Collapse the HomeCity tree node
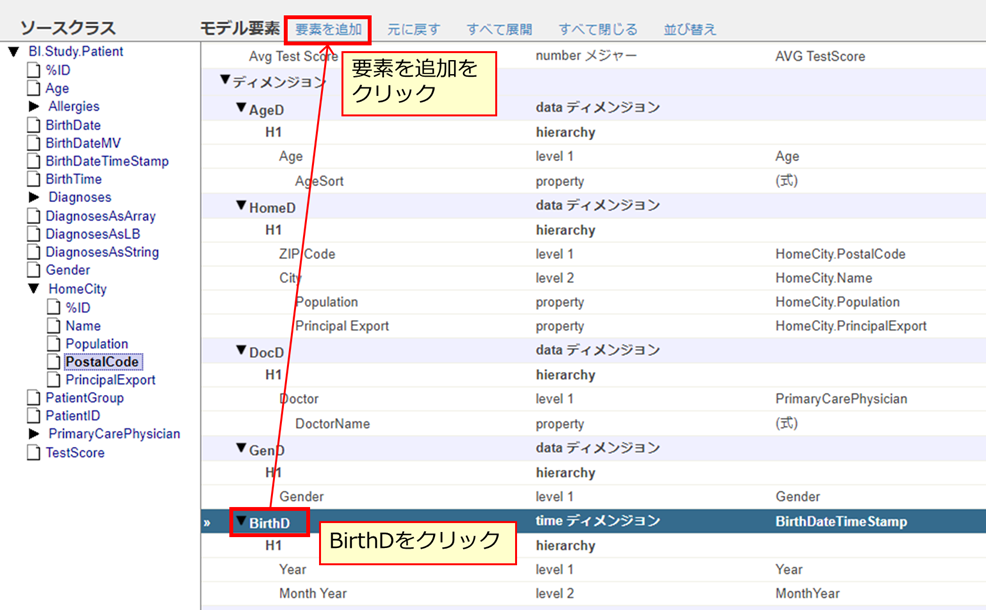The height and width of the screenshot is (610, 986). click(x=34, y=289)
